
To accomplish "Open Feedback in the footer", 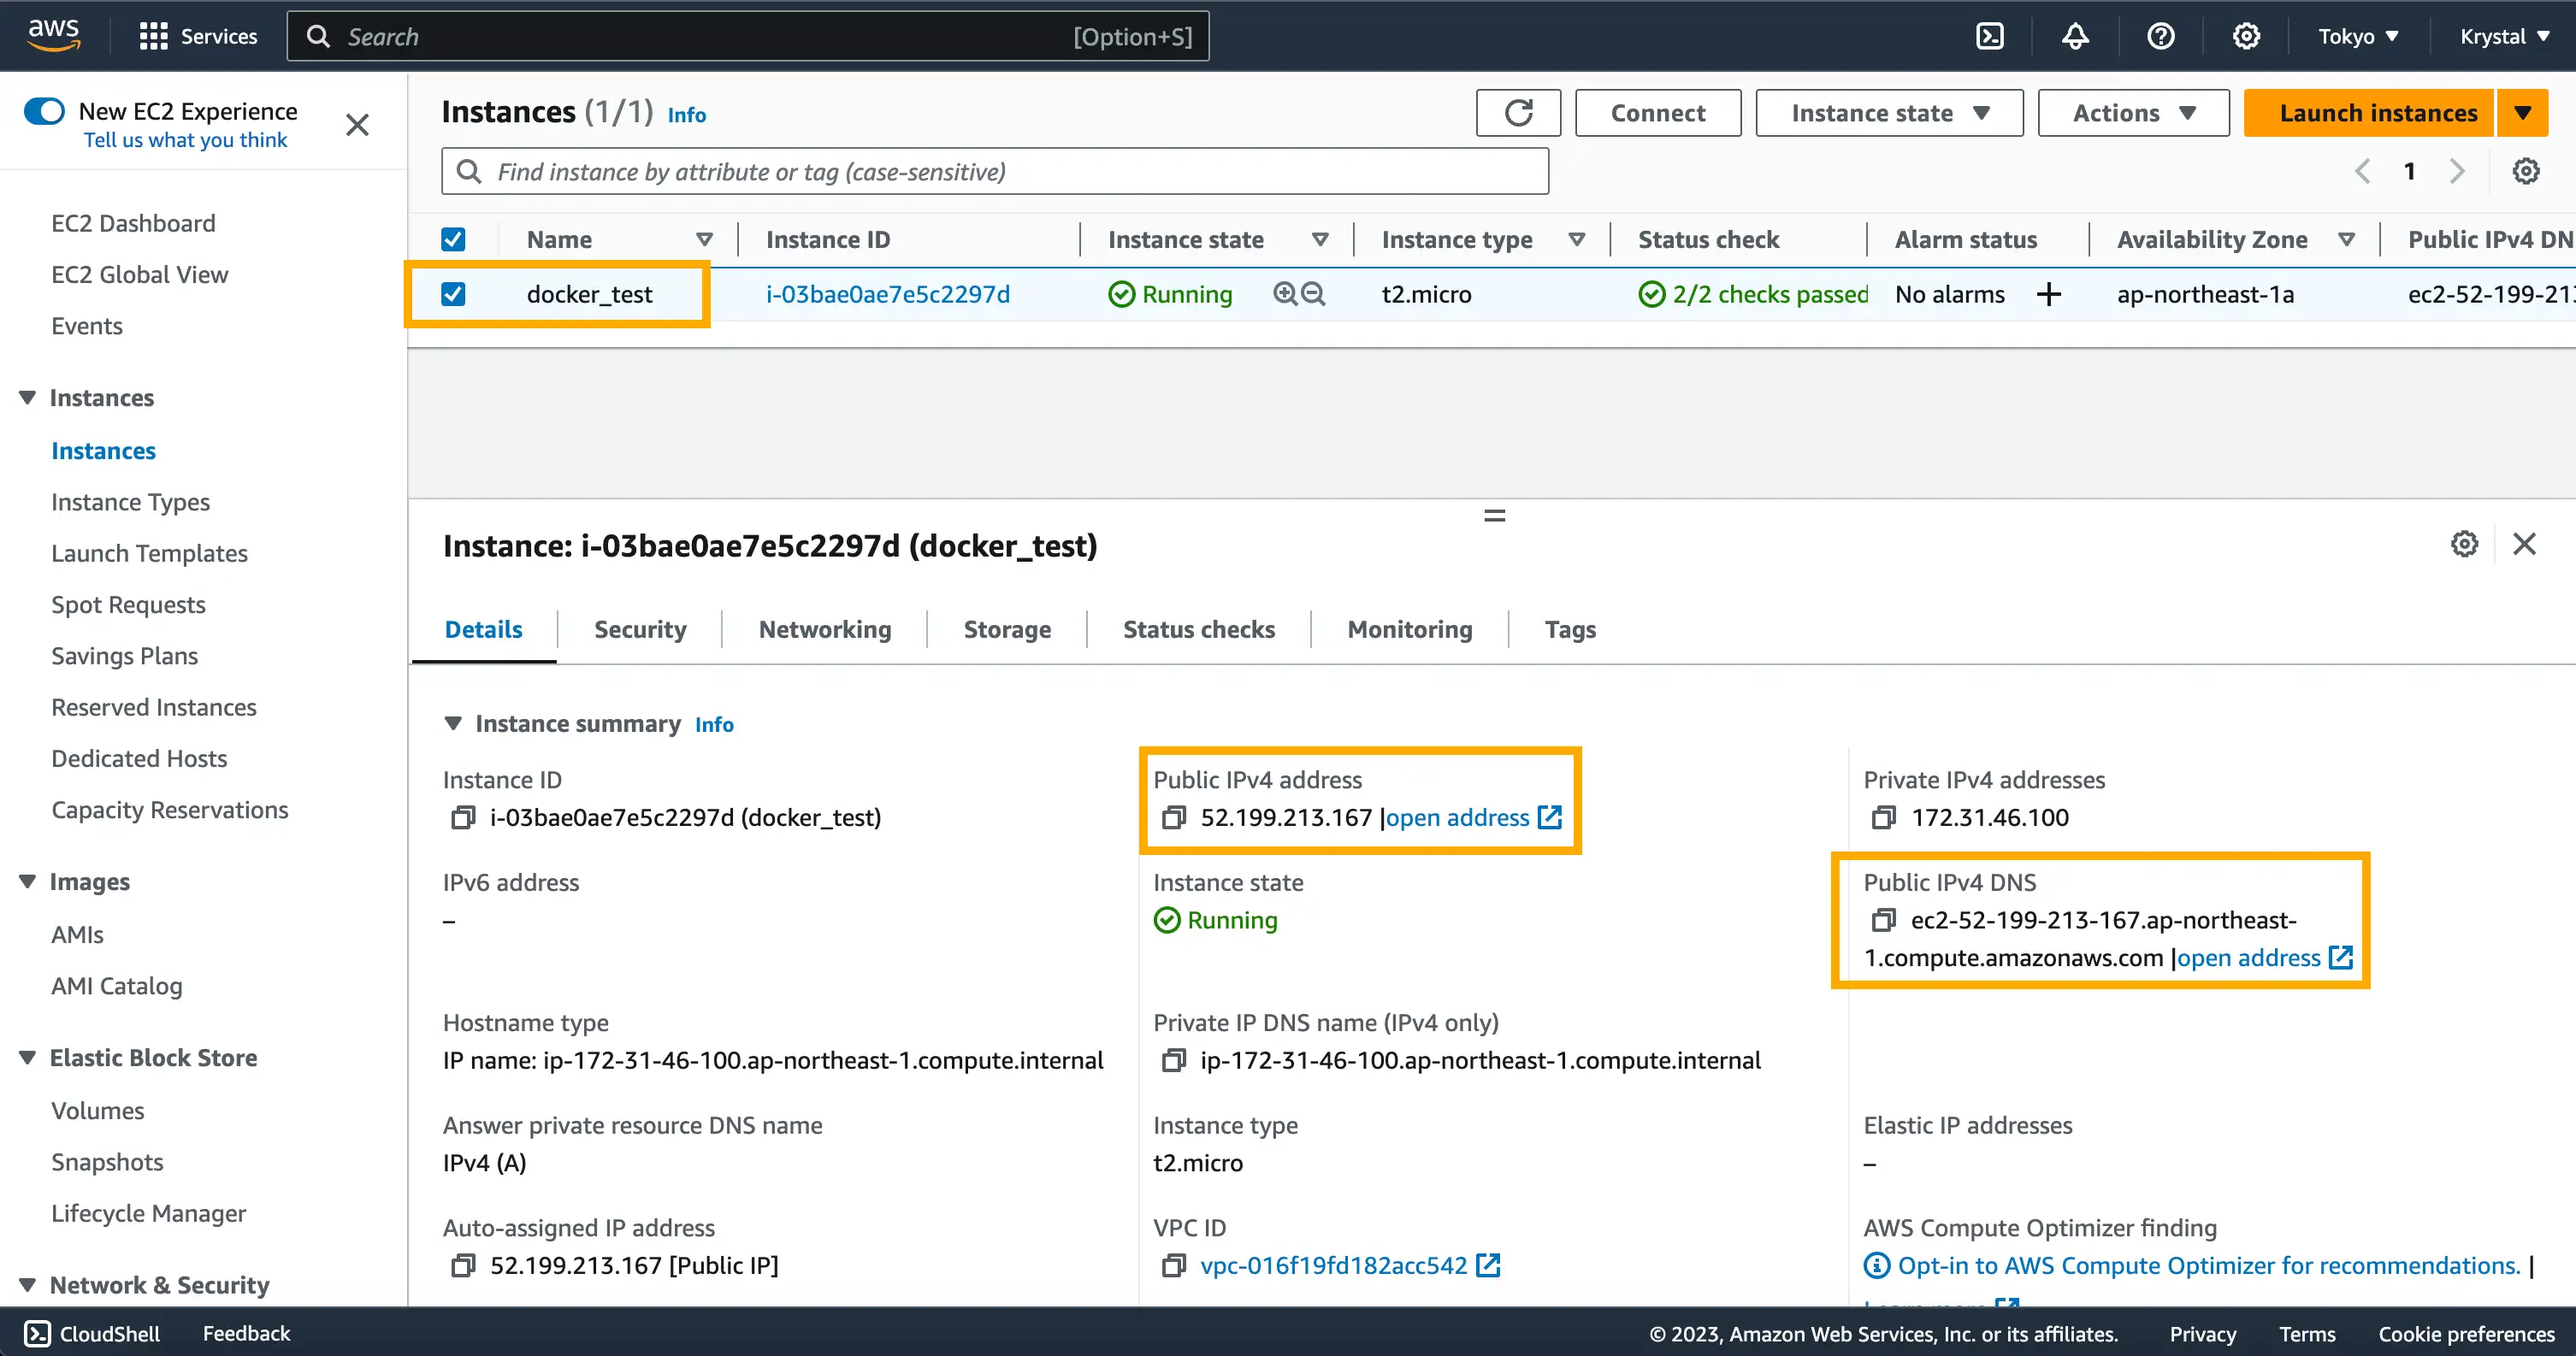I will [246, 1333].
